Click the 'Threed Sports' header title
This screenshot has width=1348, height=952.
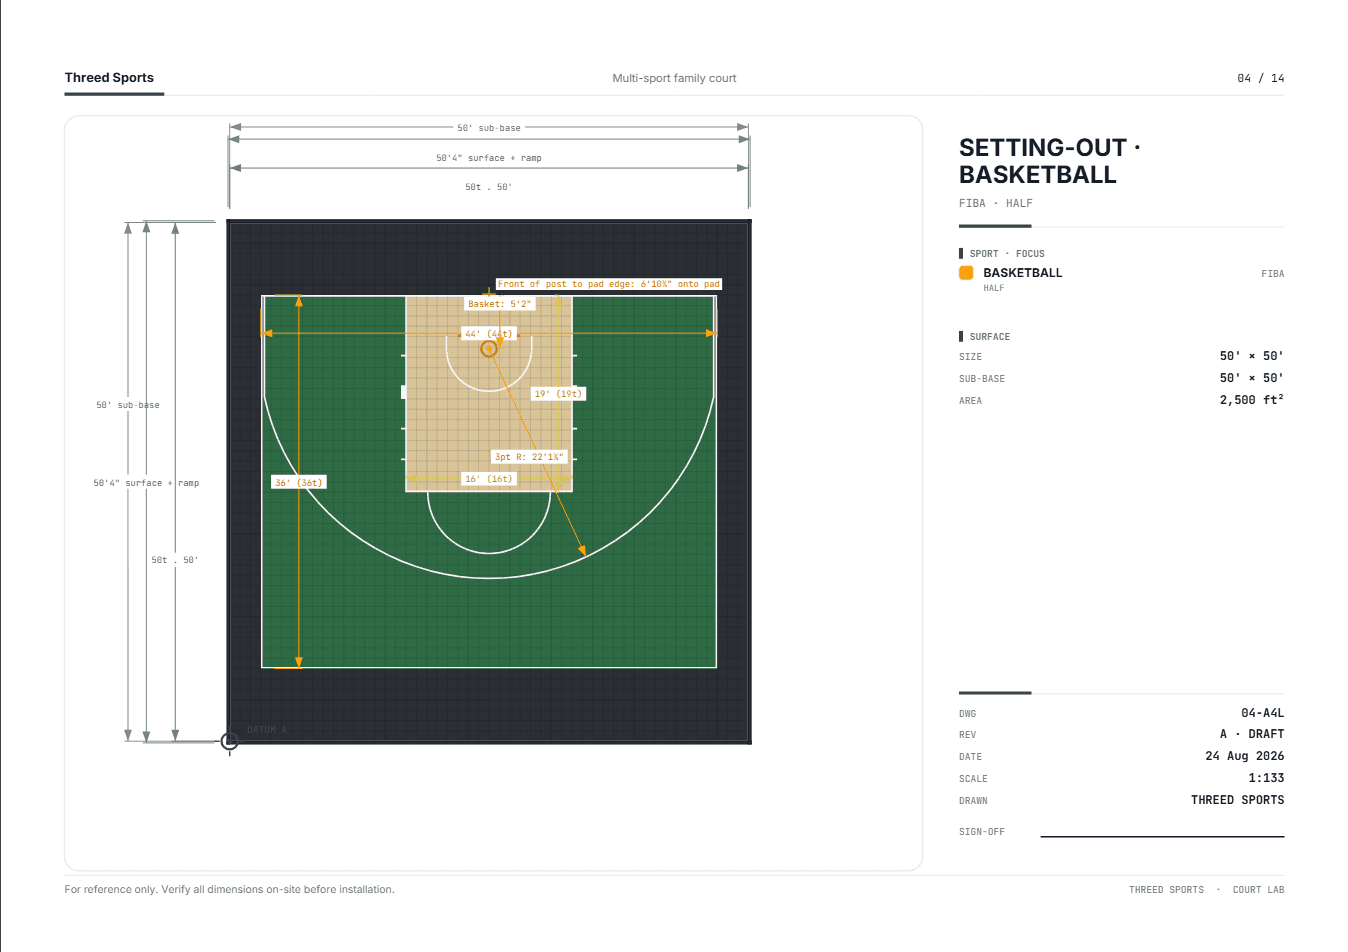click(109, 78)
